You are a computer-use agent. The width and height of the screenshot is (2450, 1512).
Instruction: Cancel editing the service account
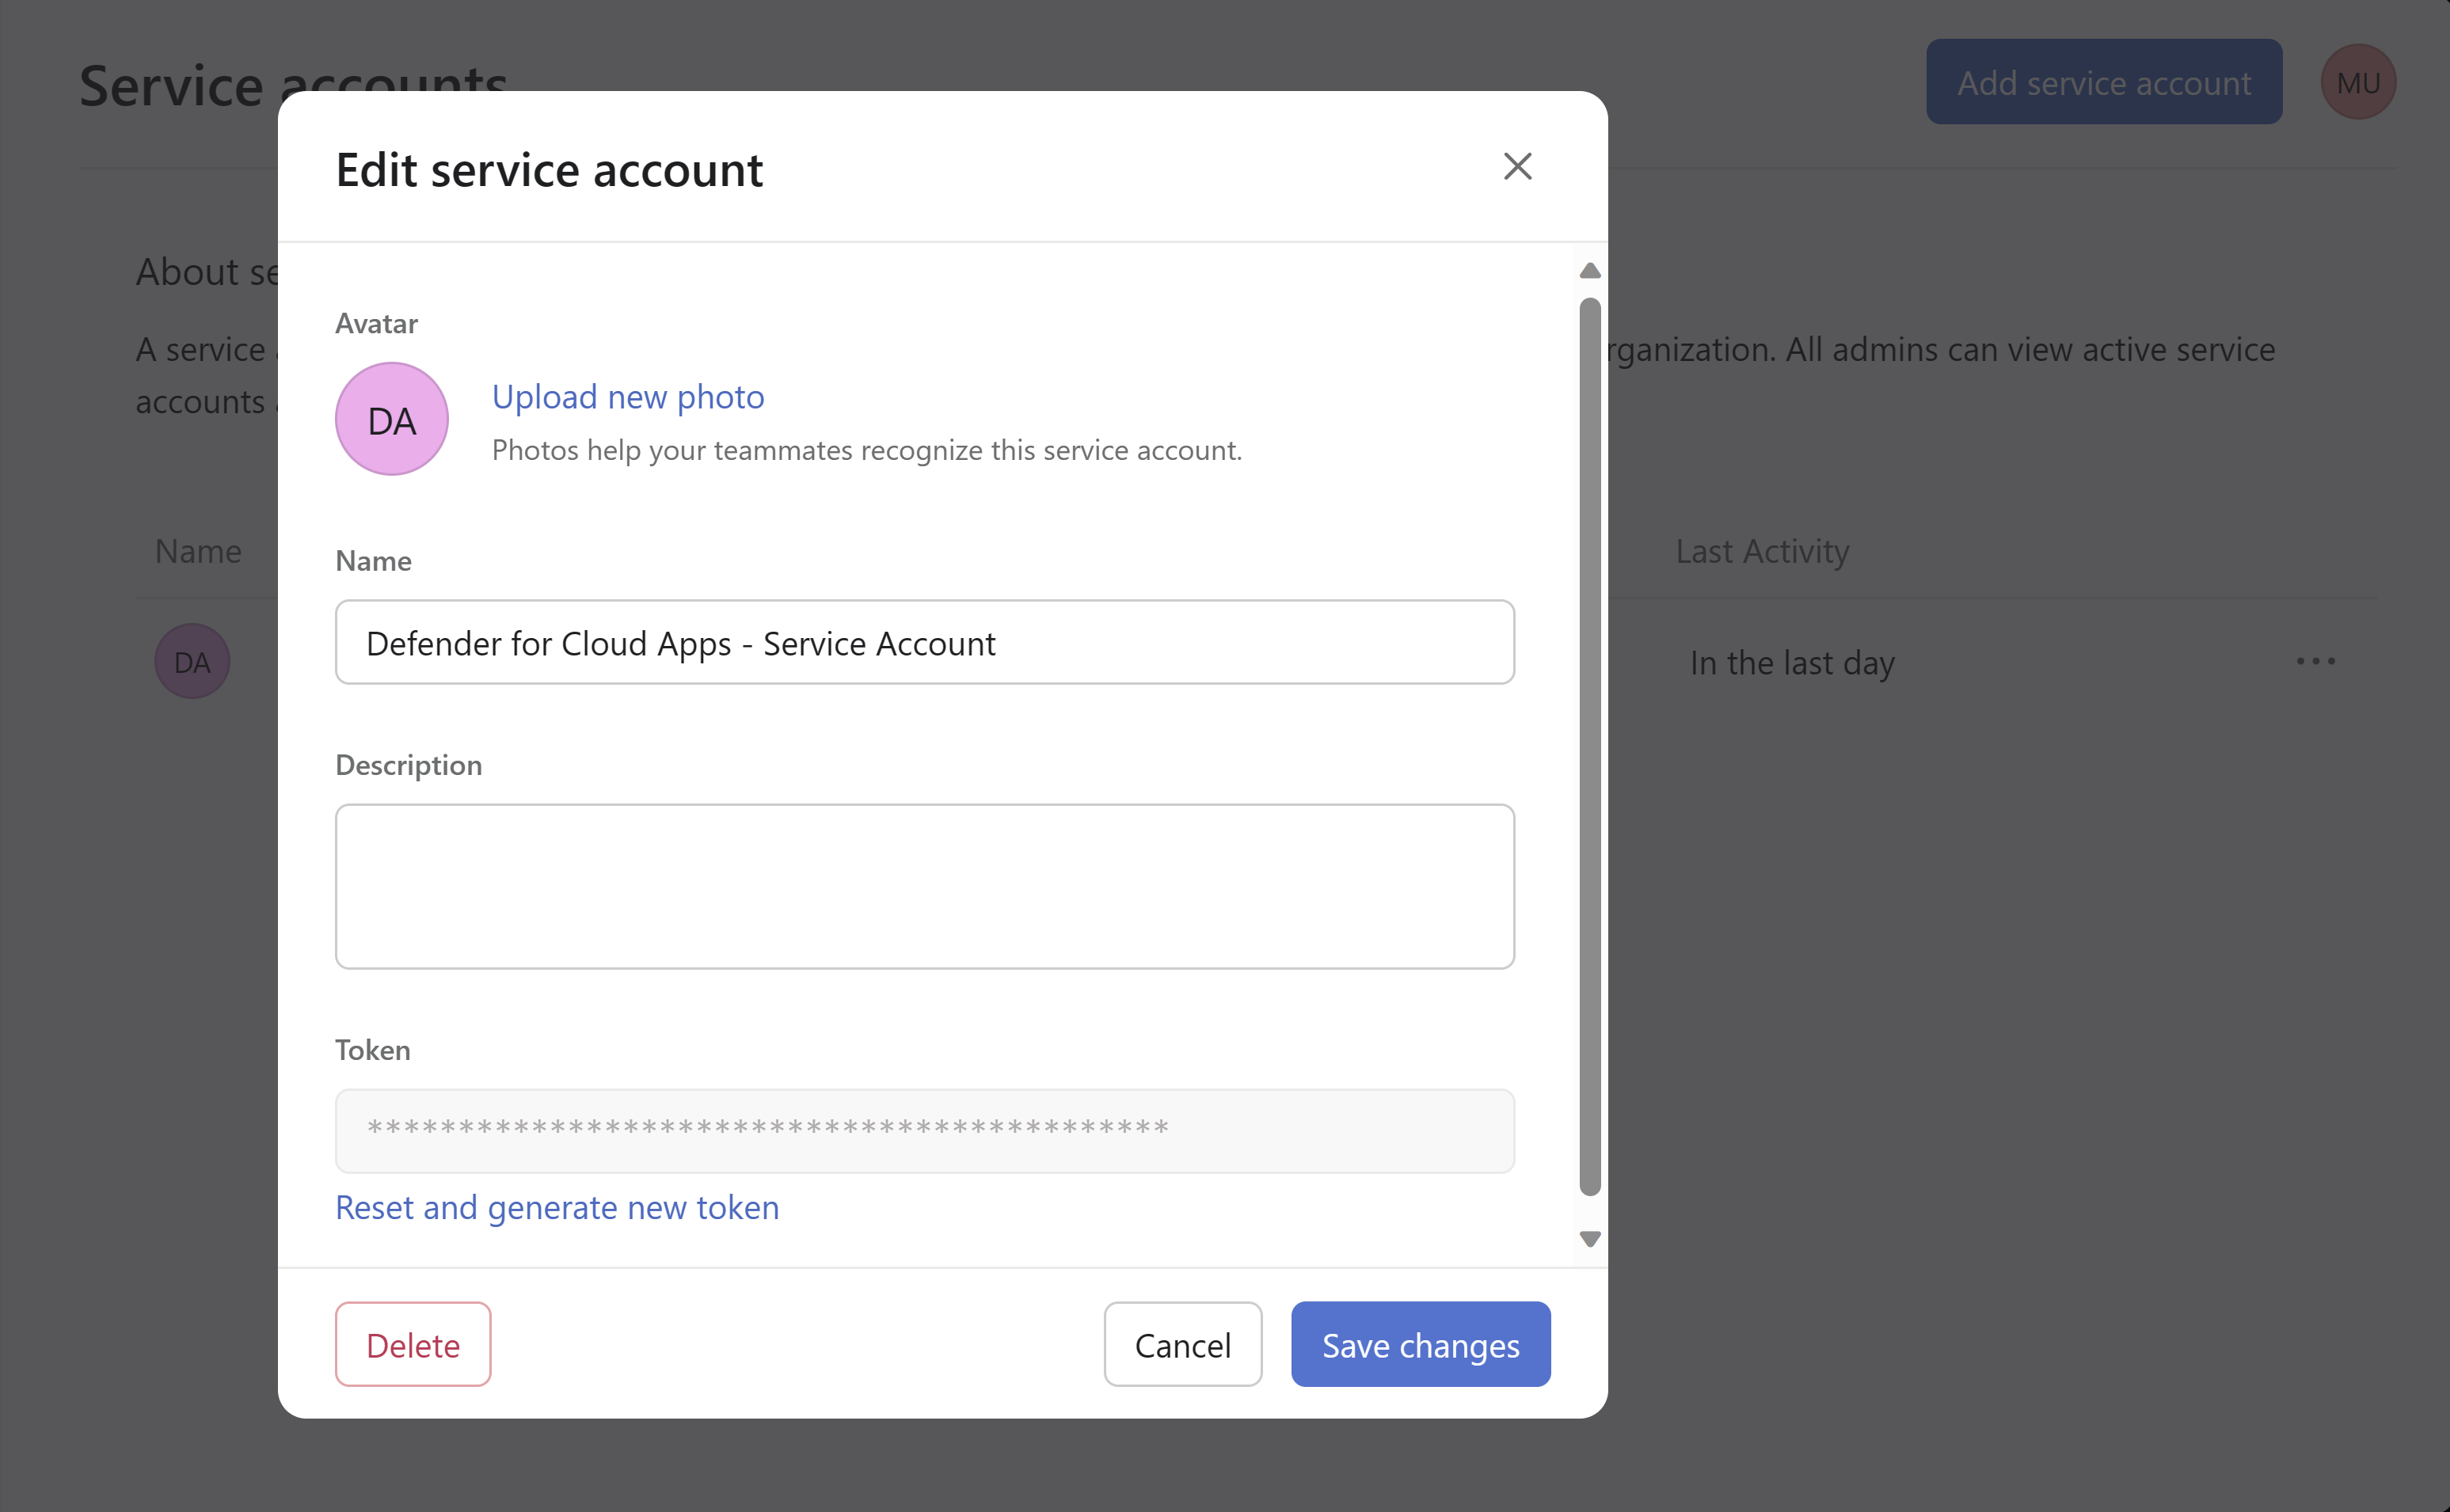tap(1183, 1344)
